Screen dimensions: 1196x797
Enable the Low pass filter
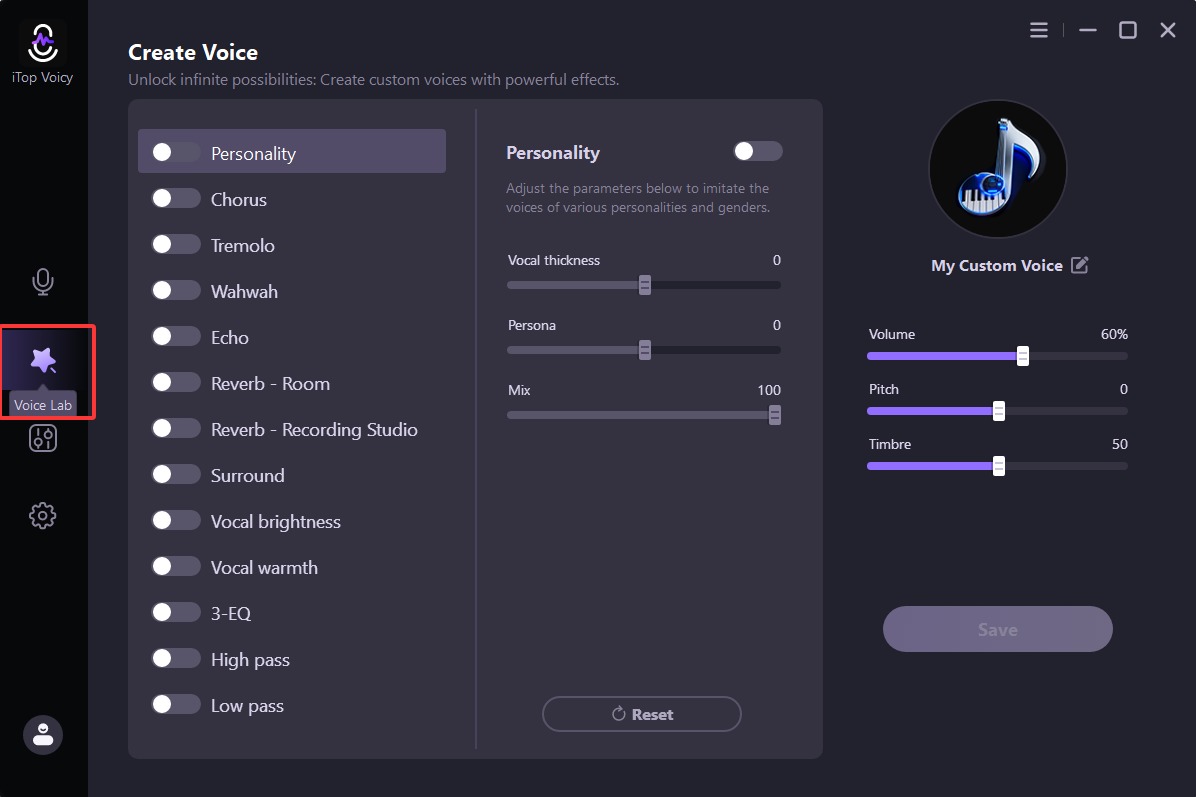click(176, 704)
